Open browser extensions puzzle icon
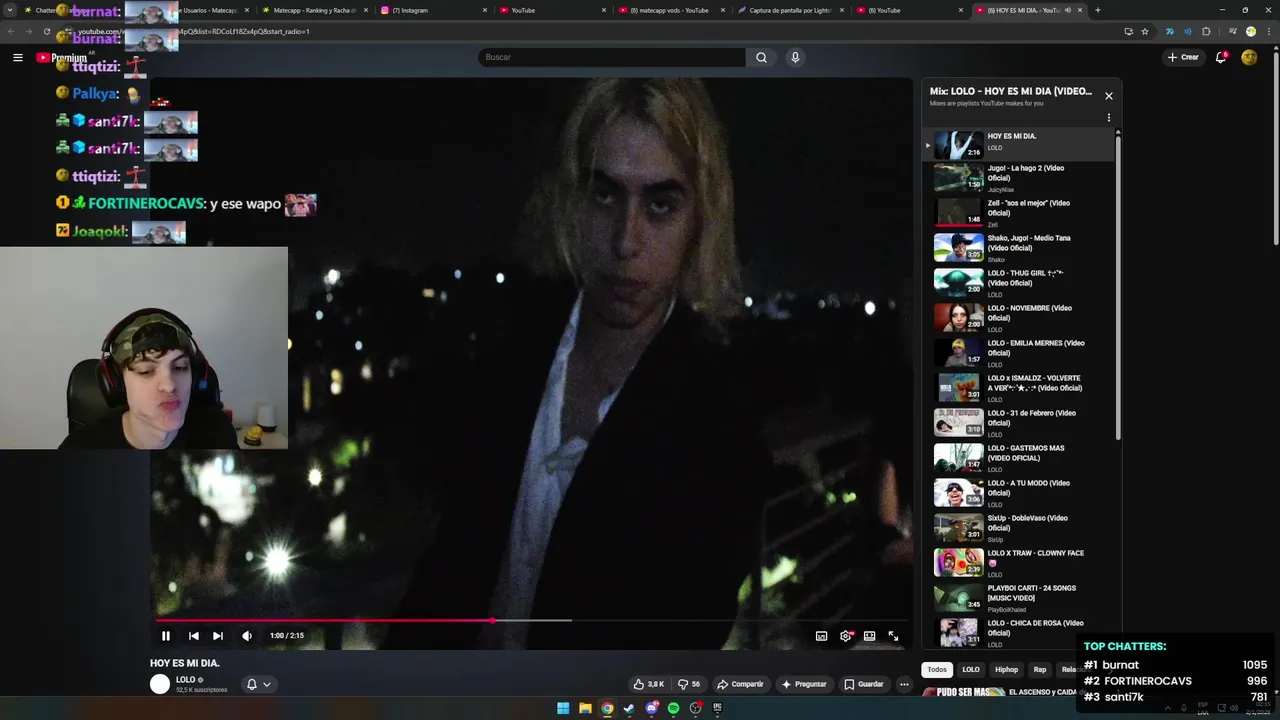This screenshot has height=720, width=1280. (x=1206, y=31)
